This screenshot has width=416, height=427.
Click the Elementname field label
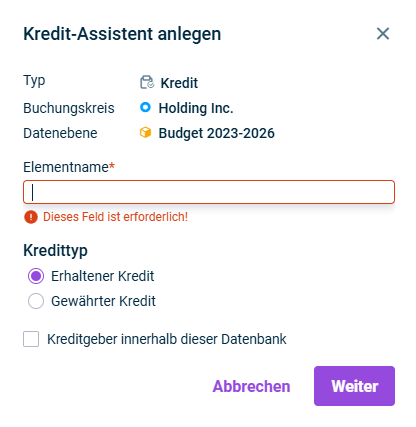pos(69,167)
